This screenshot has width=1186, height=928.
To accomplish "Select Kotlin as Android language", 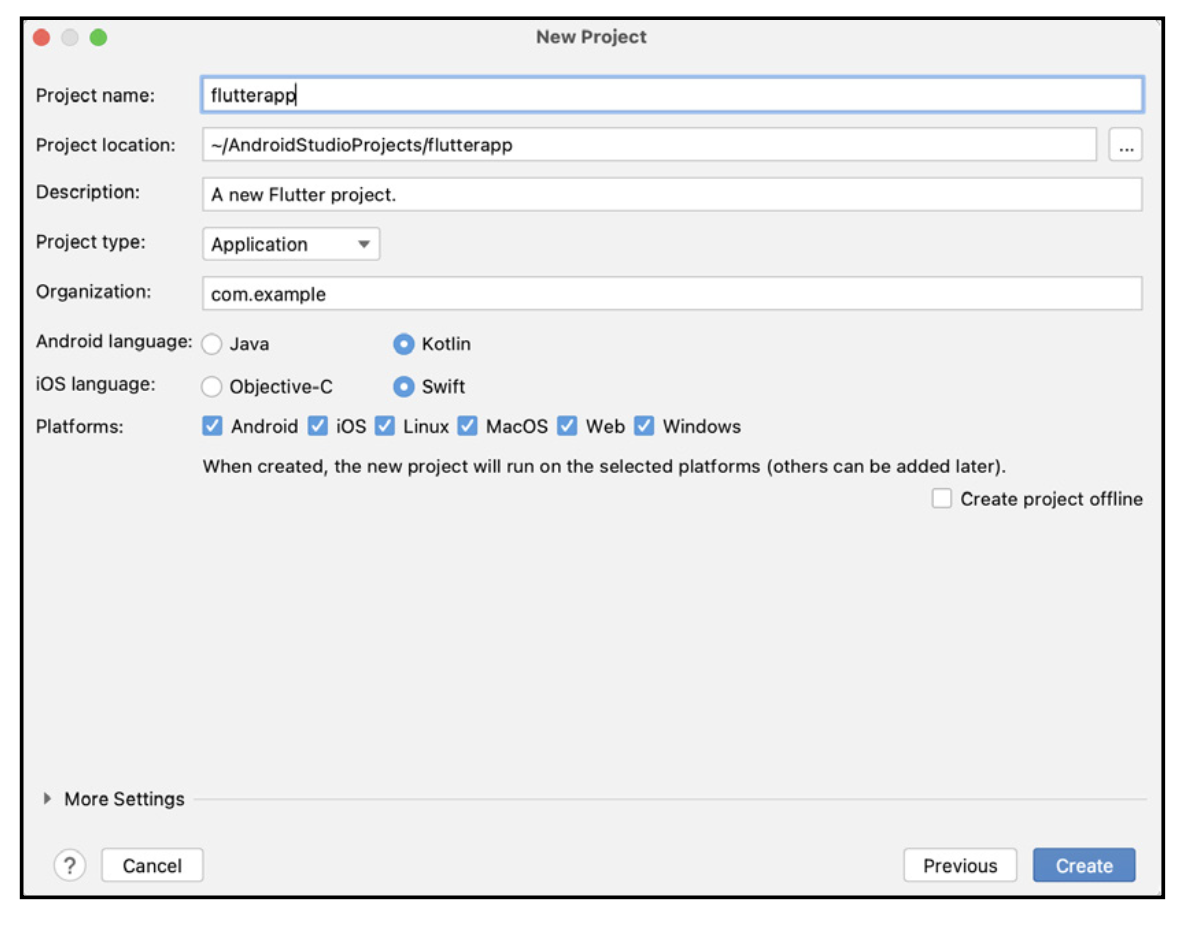I will coord(404,344).
